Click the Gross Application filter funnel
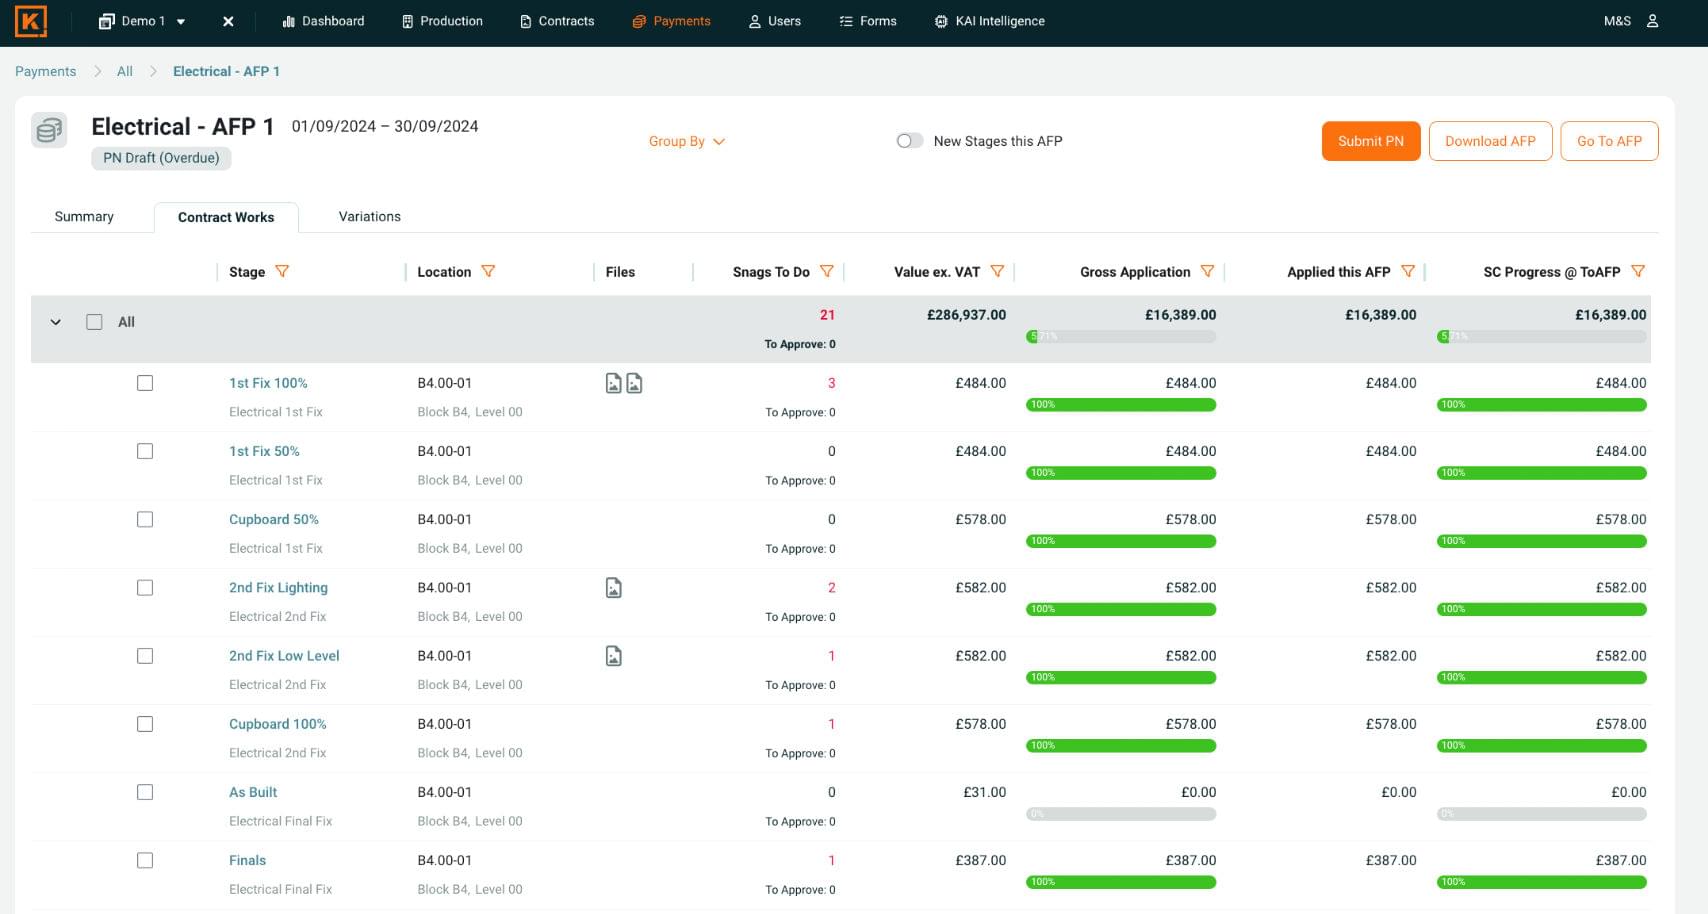Screen dimensions: 1708x914 [1207, 271]
